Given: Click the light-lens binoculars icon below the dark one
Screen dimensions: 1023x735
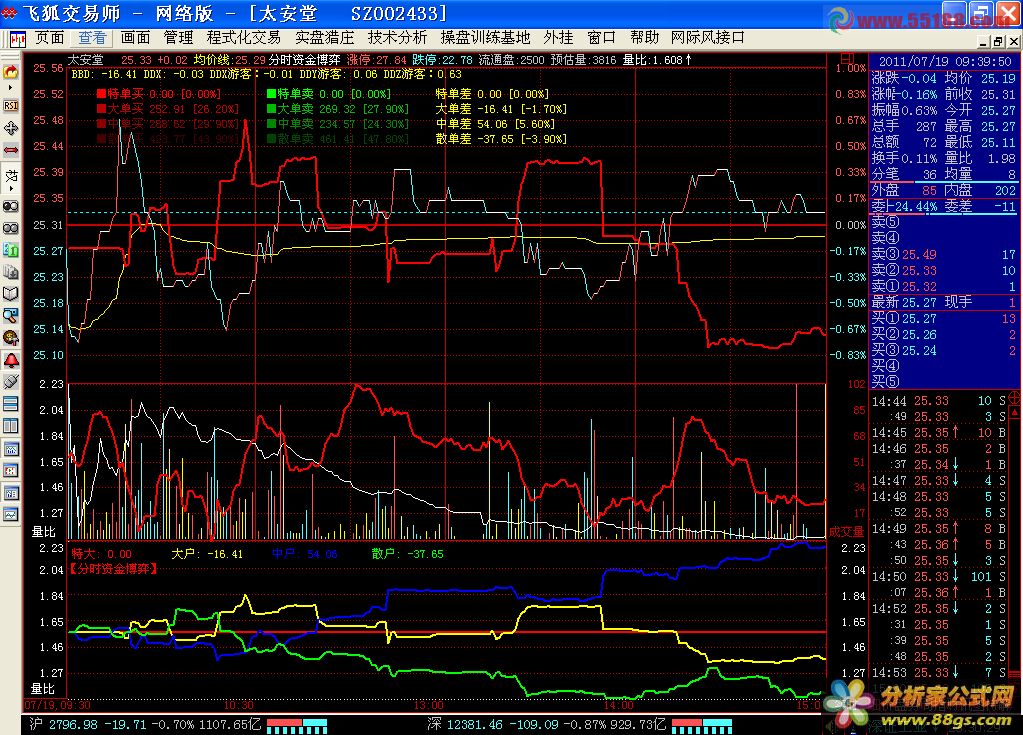Looking at the screenshot, I should click(x=11, y=228).
